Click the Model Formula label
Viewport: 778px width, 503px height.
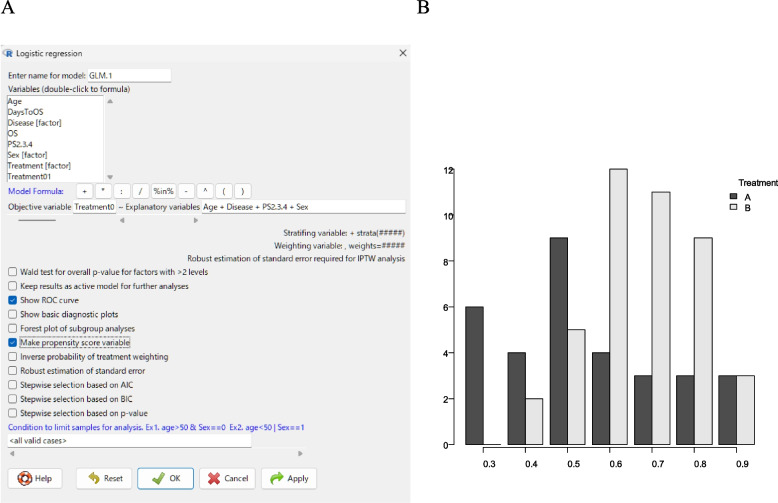[x=36, y=191]
